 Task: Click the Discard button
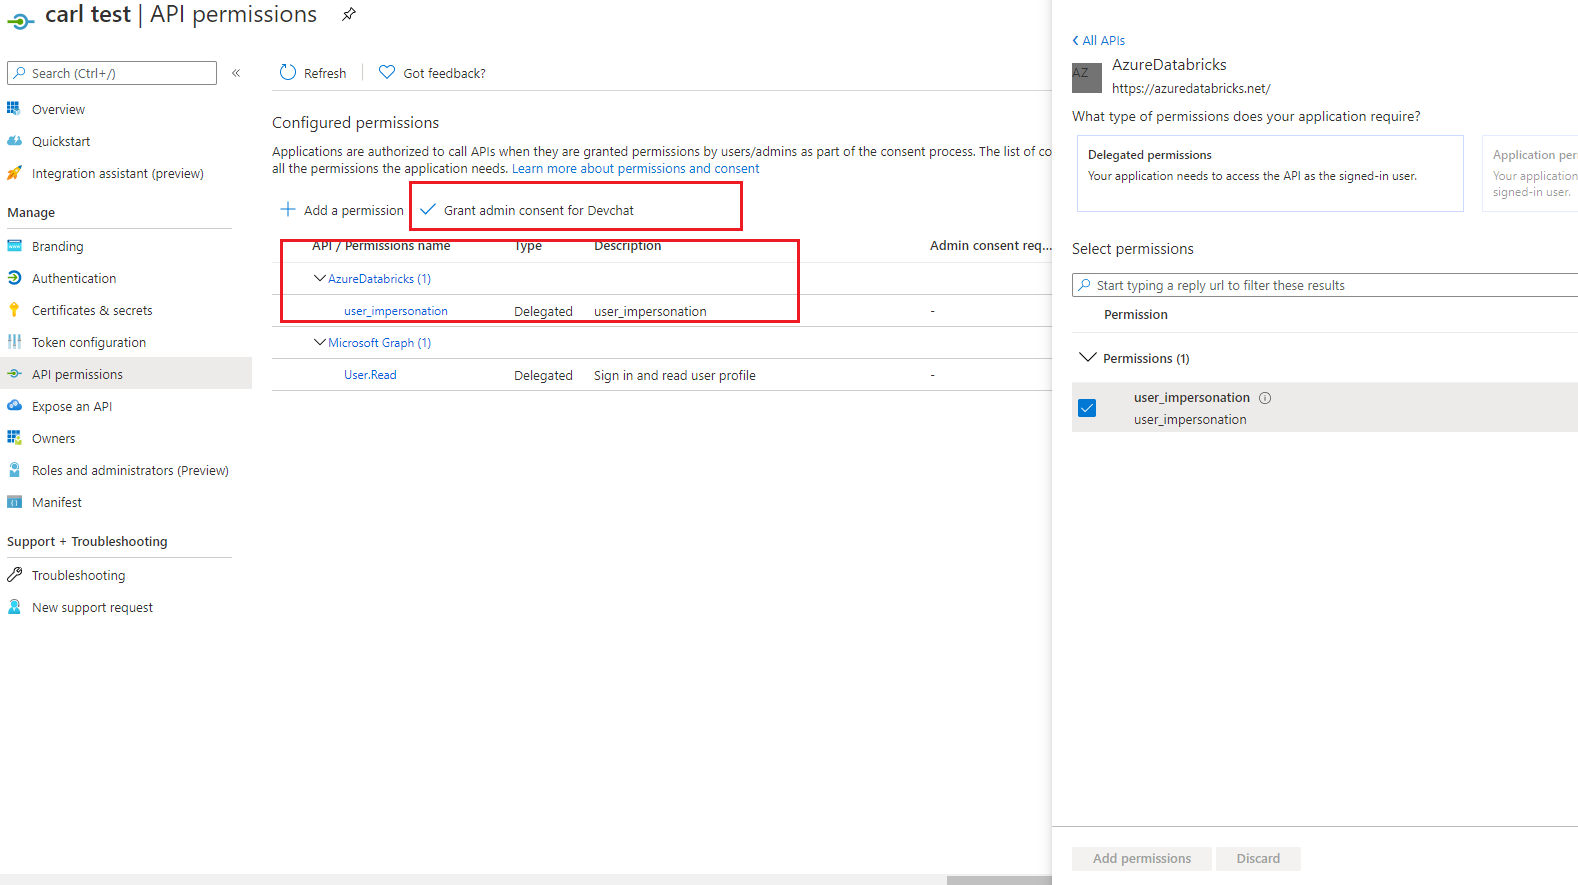[1258, 858]
